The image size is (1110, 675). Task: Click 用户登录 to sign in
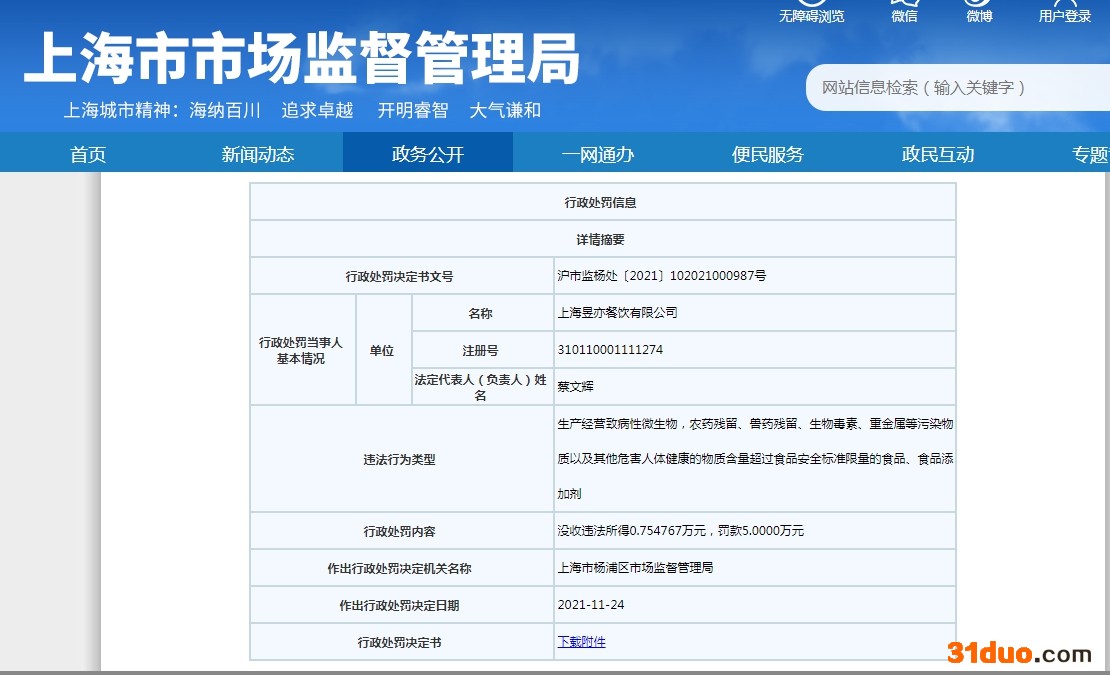pos(1064,14)
